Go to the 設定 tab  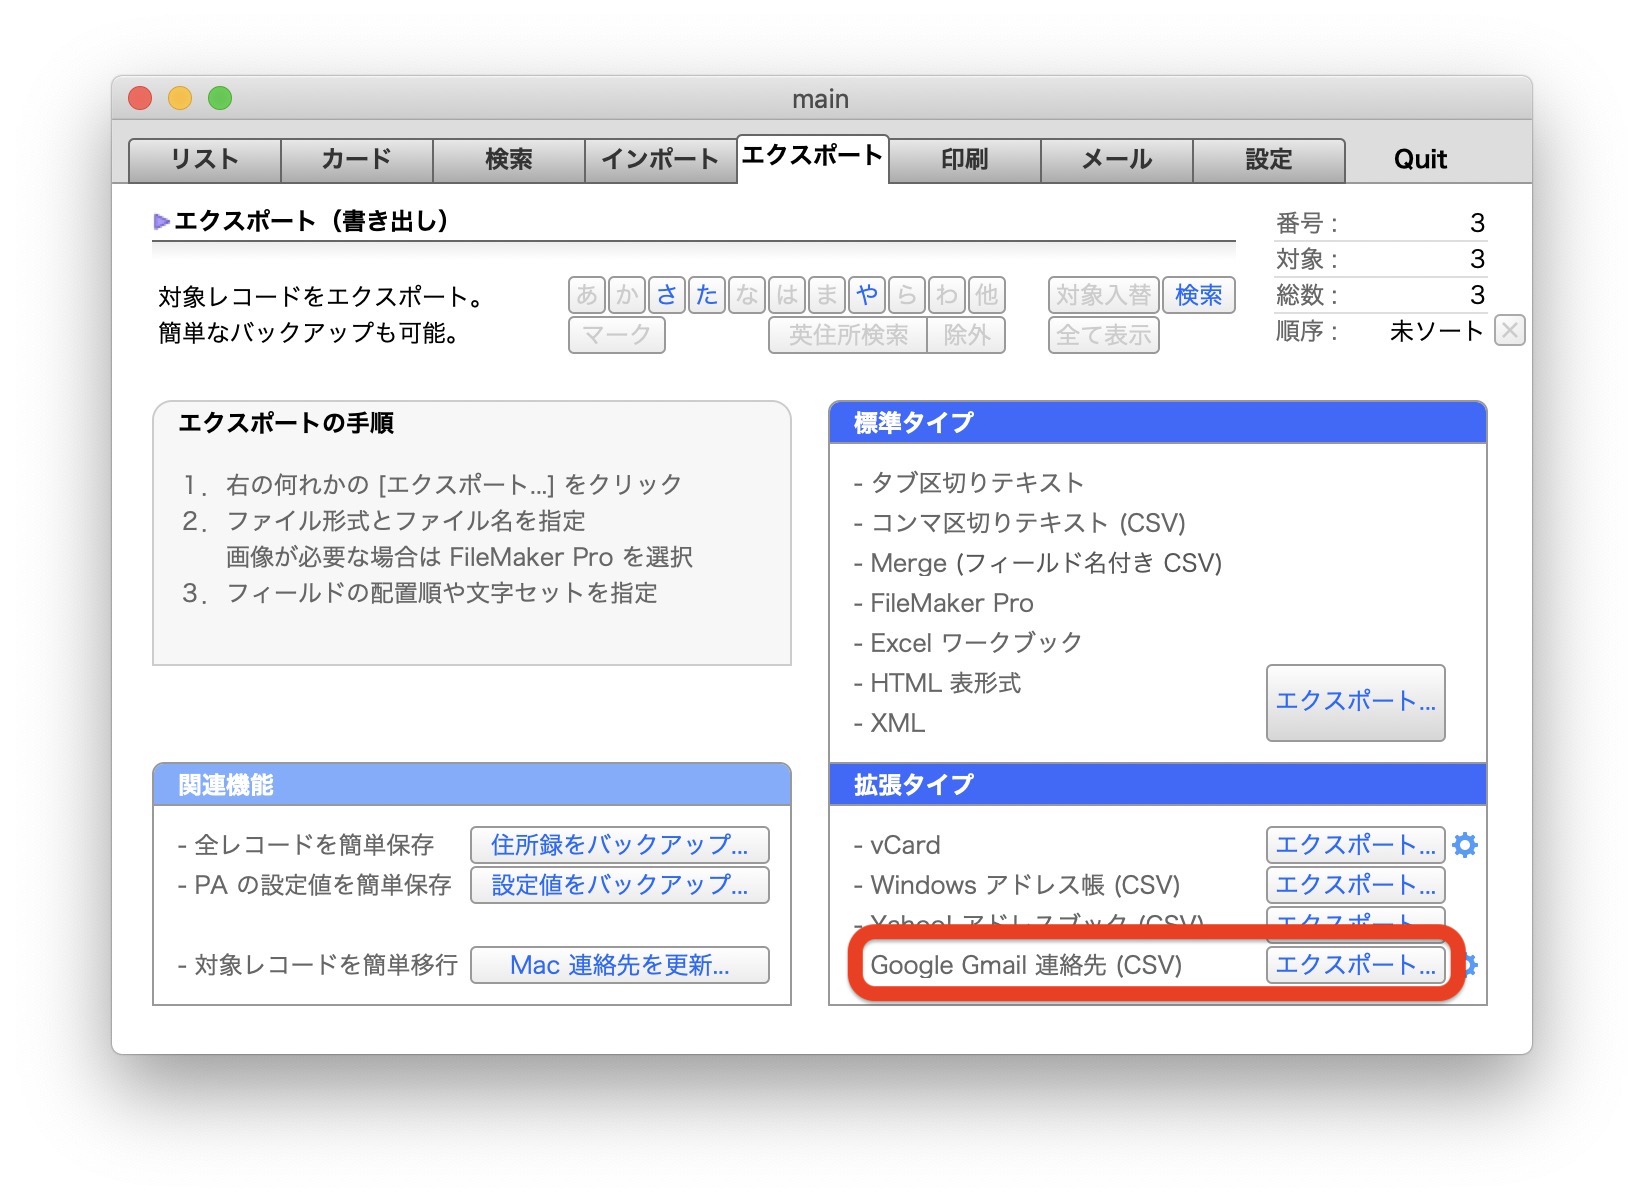tap(1268, 160)
